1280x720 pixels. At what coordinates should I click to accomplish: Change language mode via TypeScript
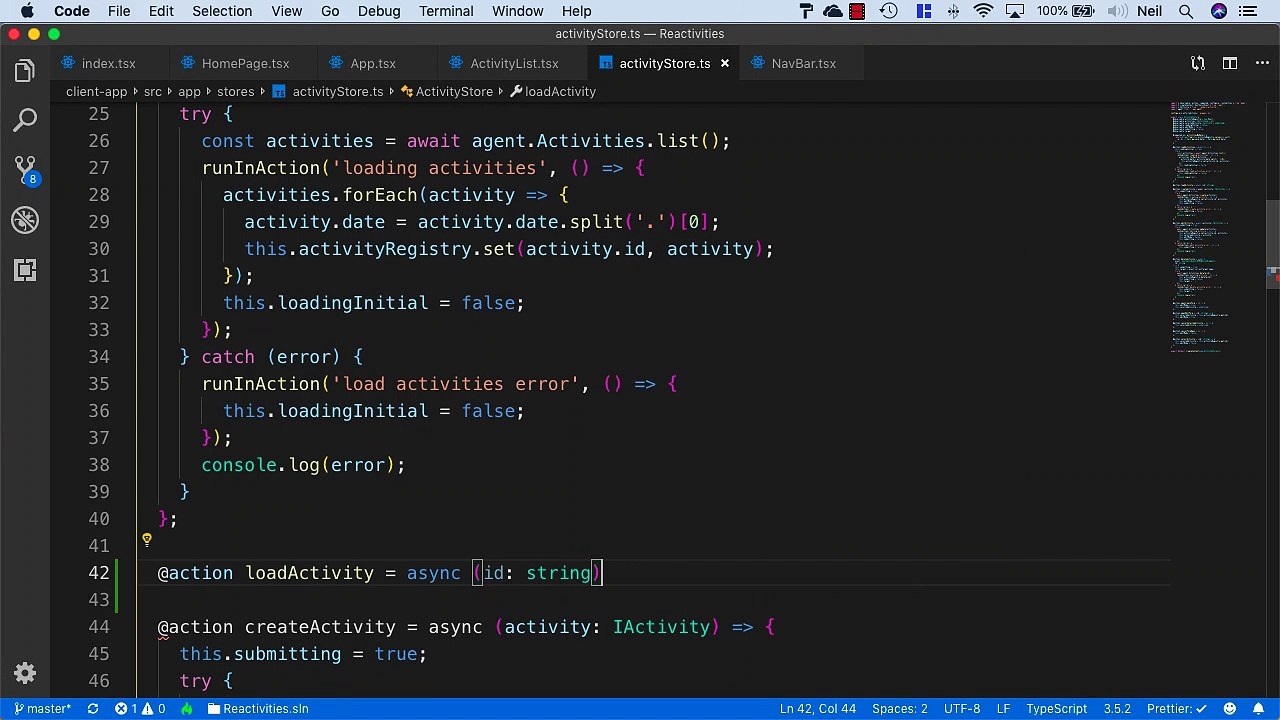pyautogui.click(x=1056, y=708)
